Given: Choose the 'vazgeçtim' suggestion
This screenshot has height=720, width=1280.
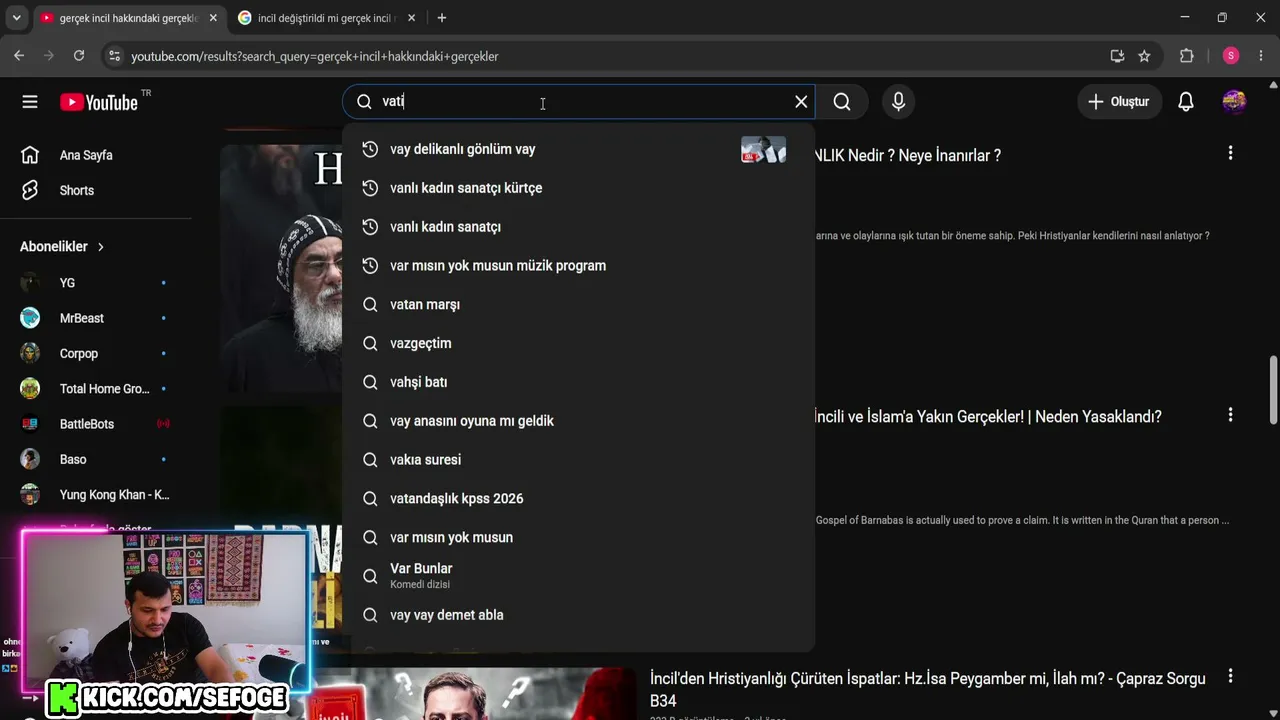Looking at the screenshot, I should pyautogui.click(x=578, y=343).
